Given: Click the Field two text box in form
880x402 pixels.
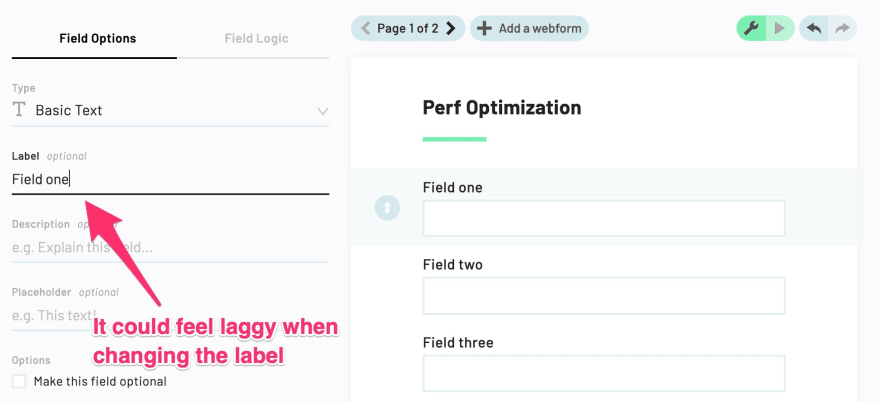Looking at the screenshot, I should [604, 295].
